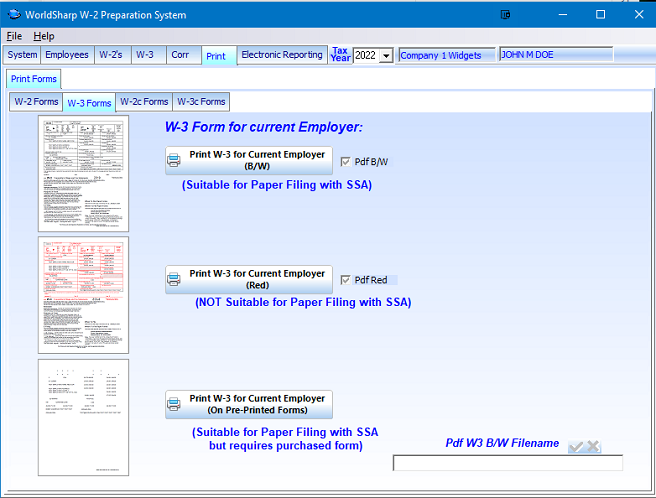The image size is (656, 498).
Task: Click the checkmark icon beside Pdf W3 filename
Action: coord(575,446)
